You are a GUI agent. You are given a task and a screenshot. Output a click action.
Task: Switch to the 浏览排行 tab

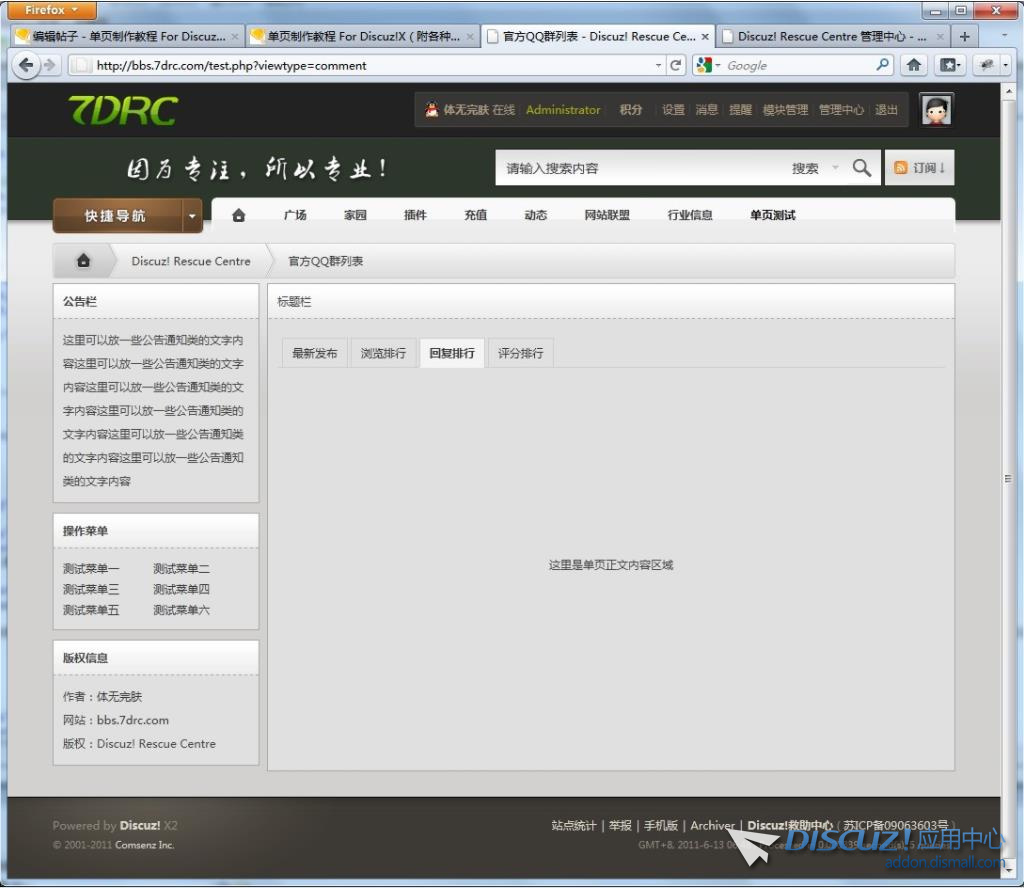(383, 353)
